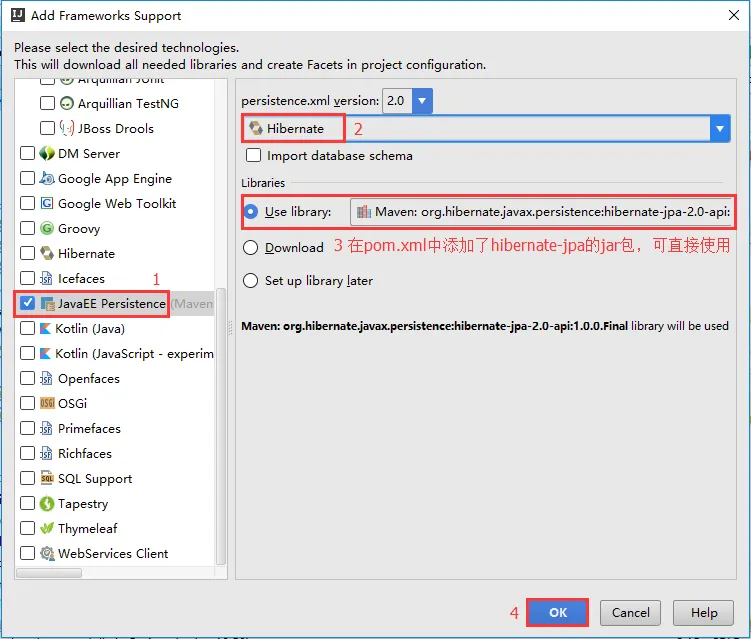Select the Tapestry row label
The image size is (751, 639).
point(83,504)
